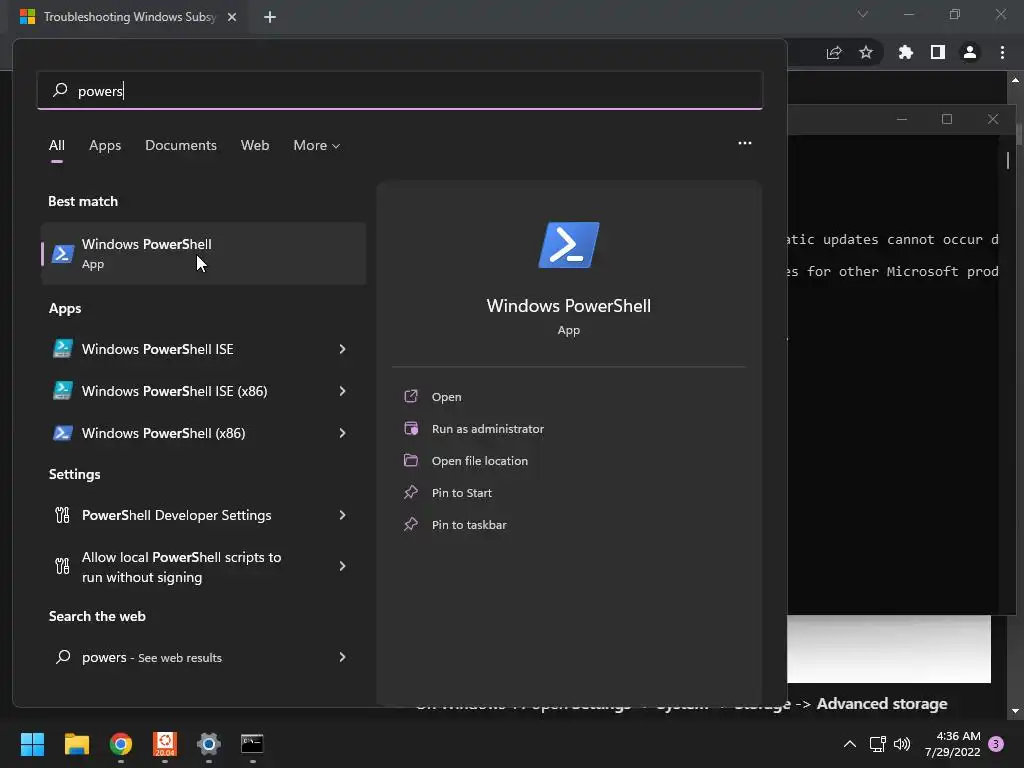This screenshot has width=1024, height=768.
Task: Select the All search filter tab
Action: click(57, 145)
